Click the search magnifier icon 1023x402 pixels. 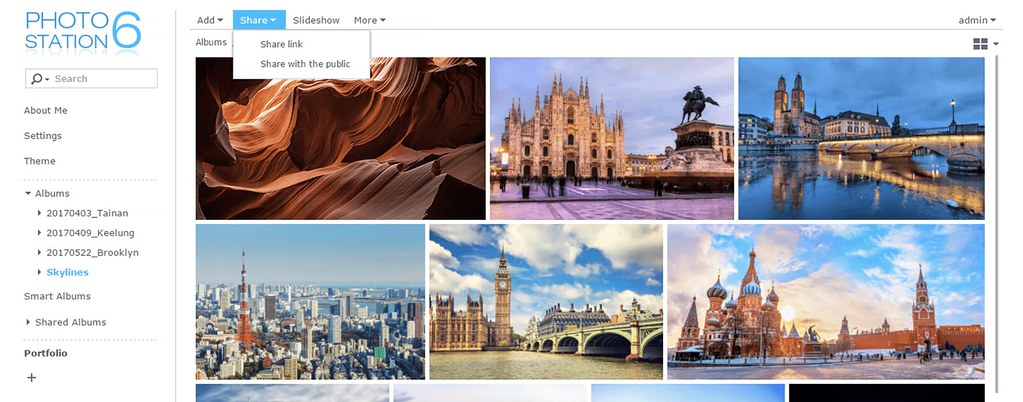pos(38,79)
